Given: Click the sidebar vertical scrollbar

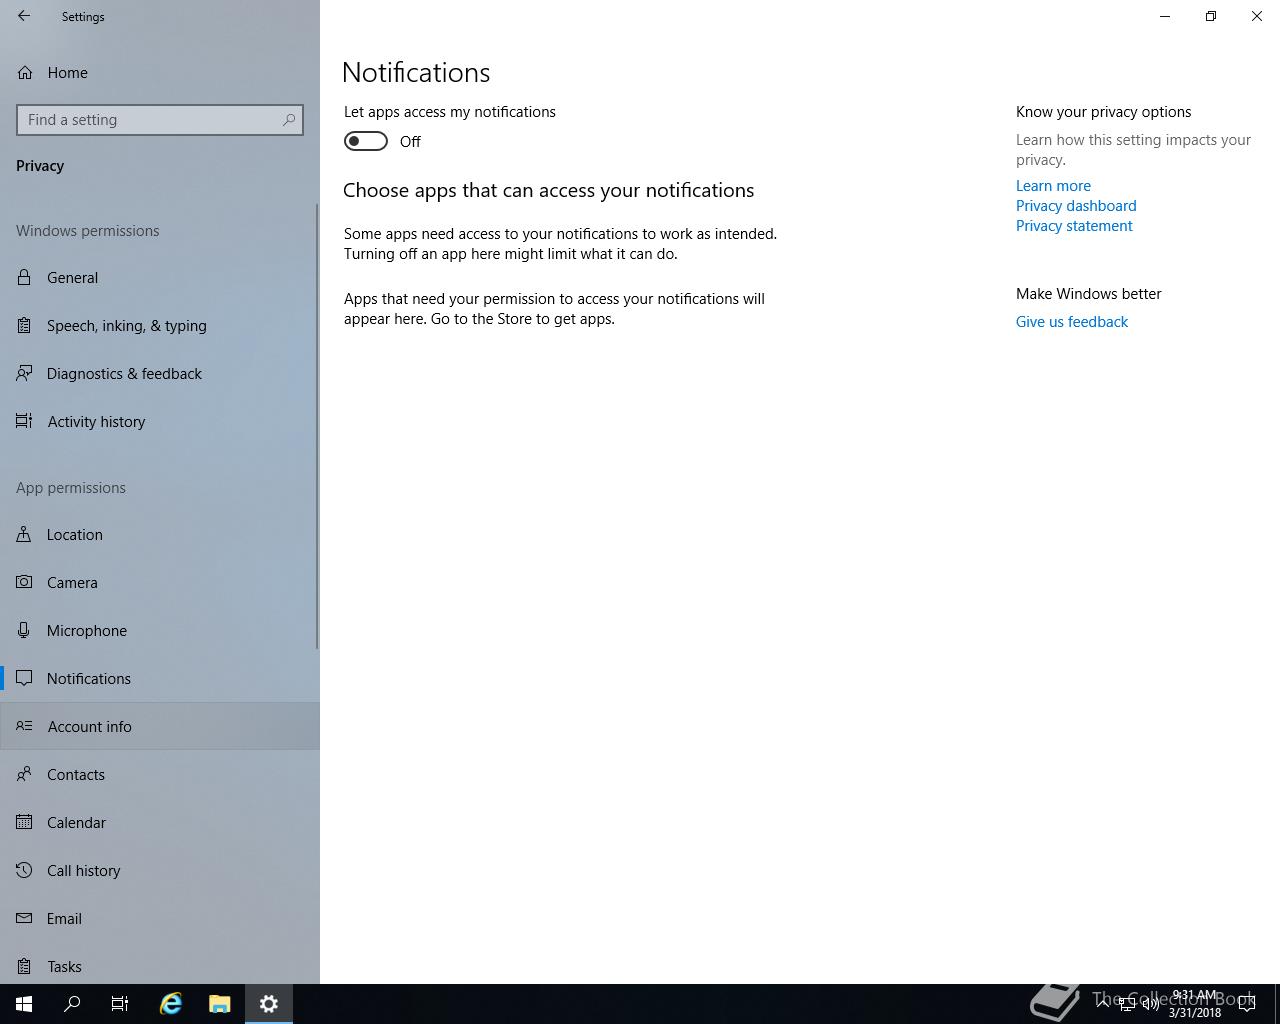Looking at the screenshot, I should point(317,427).
